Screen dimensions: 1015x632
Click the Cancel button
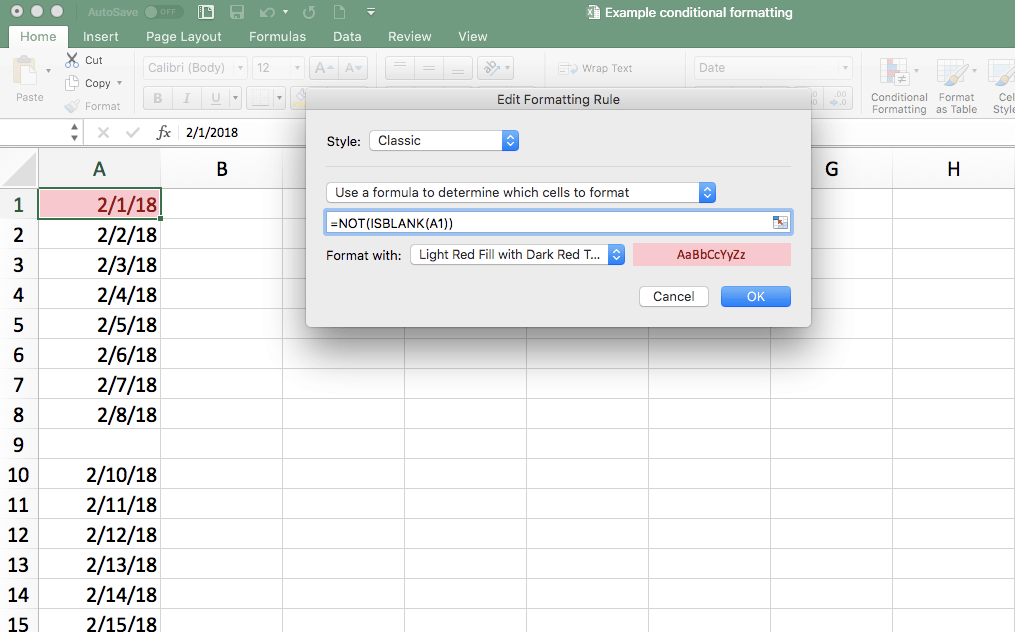(x=673, y=297)
